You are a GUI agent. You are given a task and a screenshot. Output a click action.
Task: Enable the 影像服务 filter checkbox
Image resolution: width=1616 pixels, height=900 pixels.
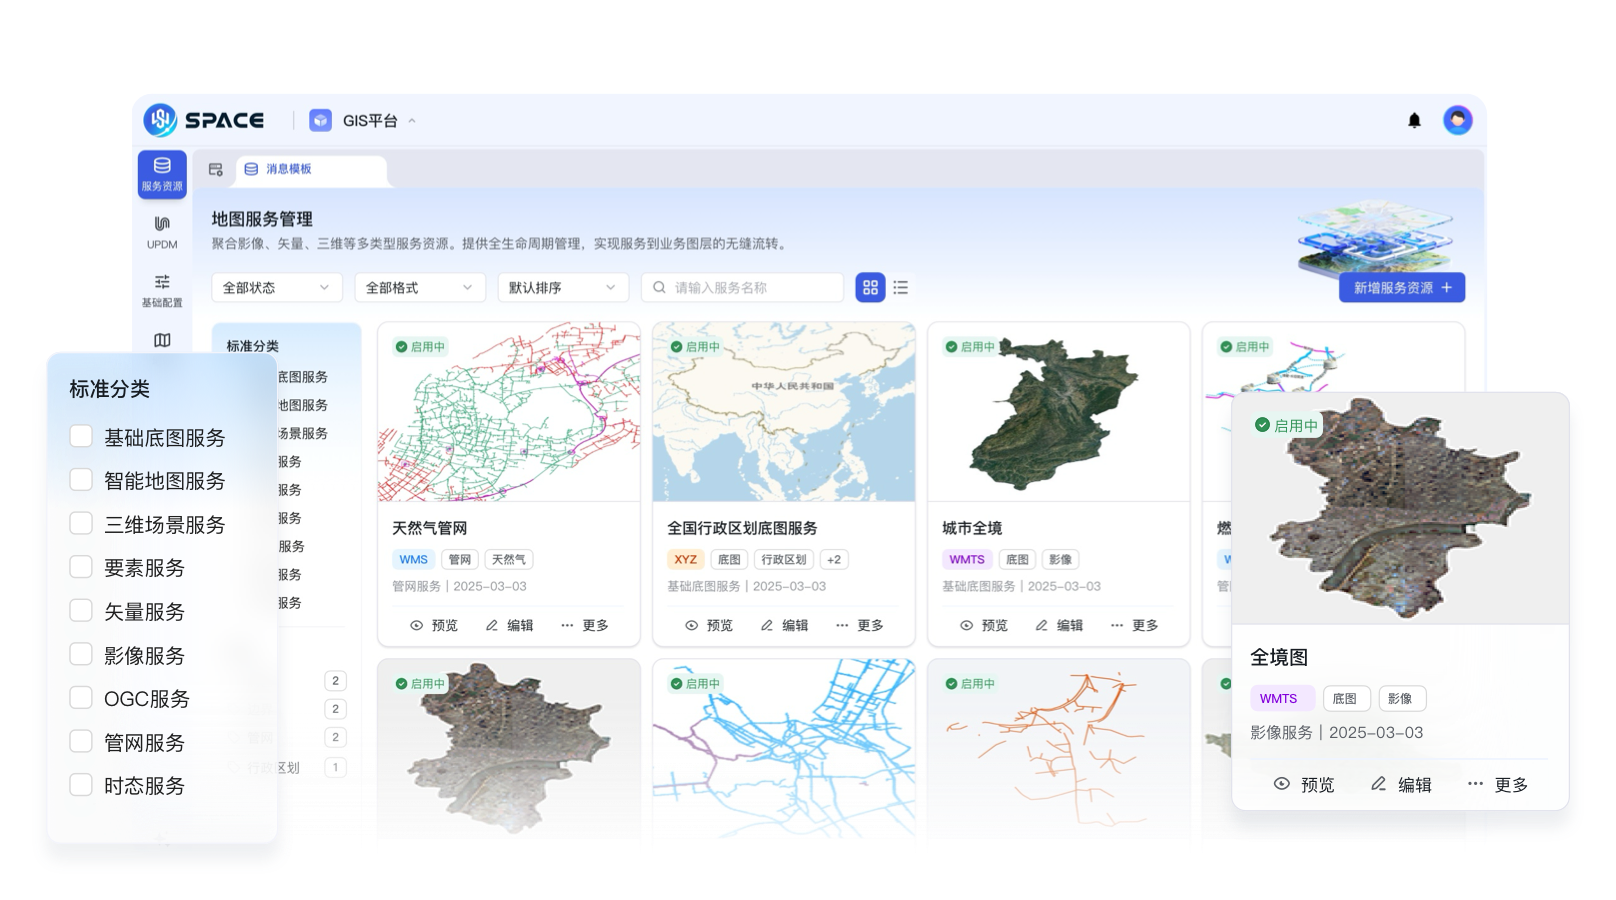80,654
